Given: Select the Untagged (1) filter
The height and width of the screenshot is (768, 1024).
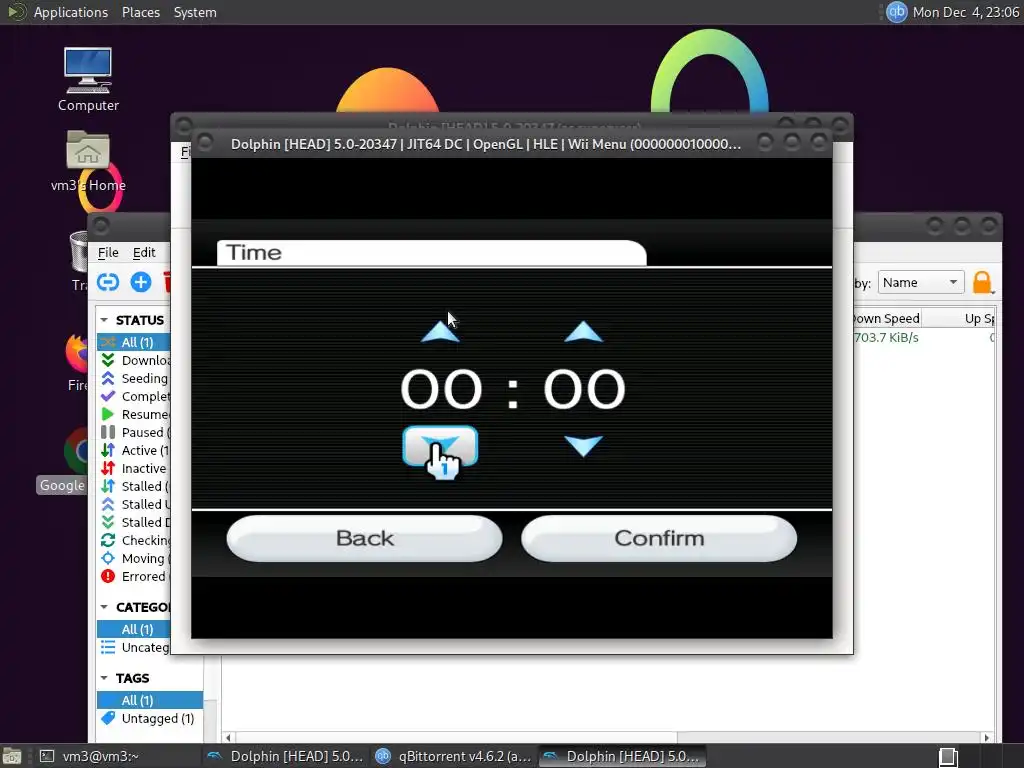Looking at the screenshot, I should pos(150,718).
